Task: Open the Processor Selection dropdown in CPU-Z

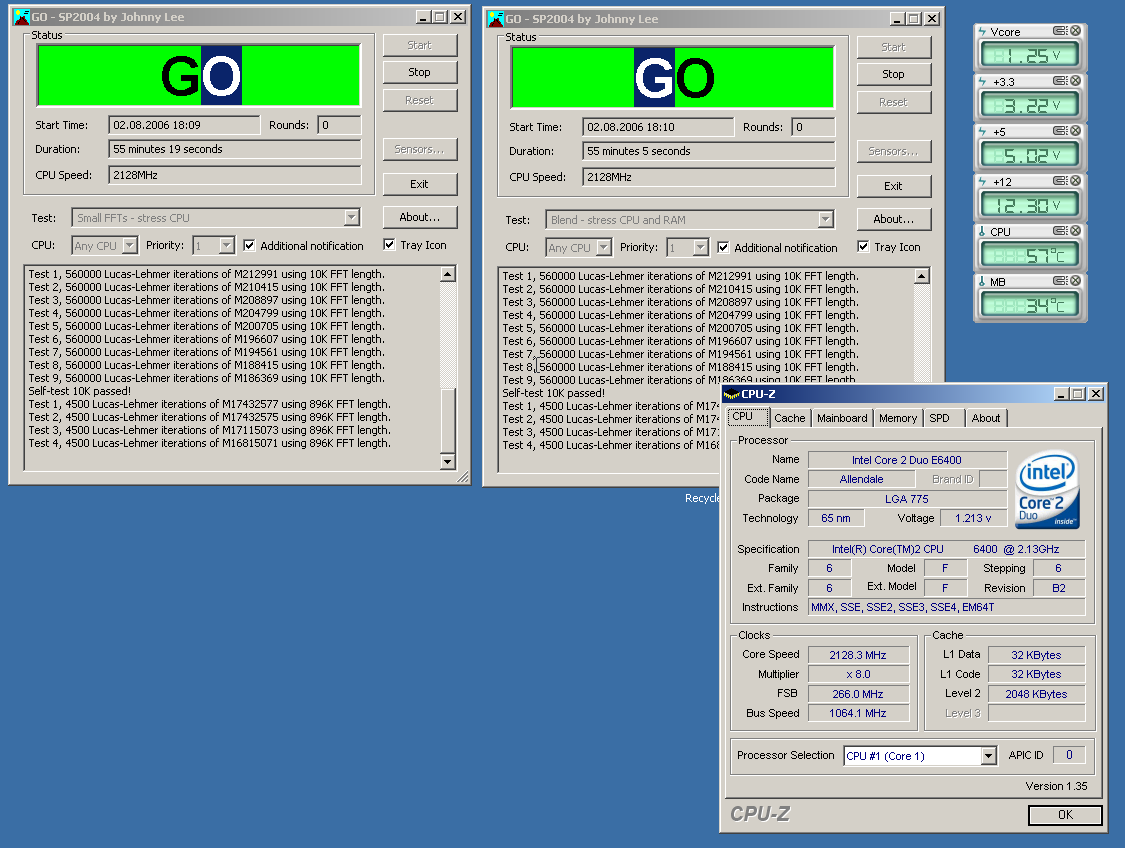Action: (x=989, y=755)
